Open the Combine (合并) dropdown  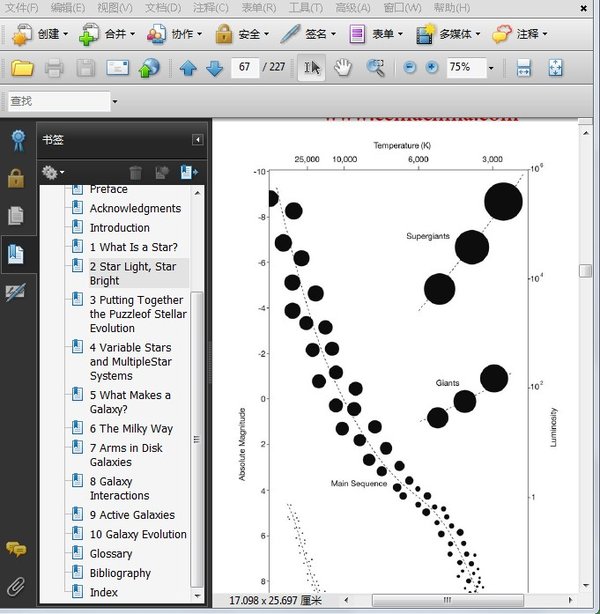pos(107,34)
